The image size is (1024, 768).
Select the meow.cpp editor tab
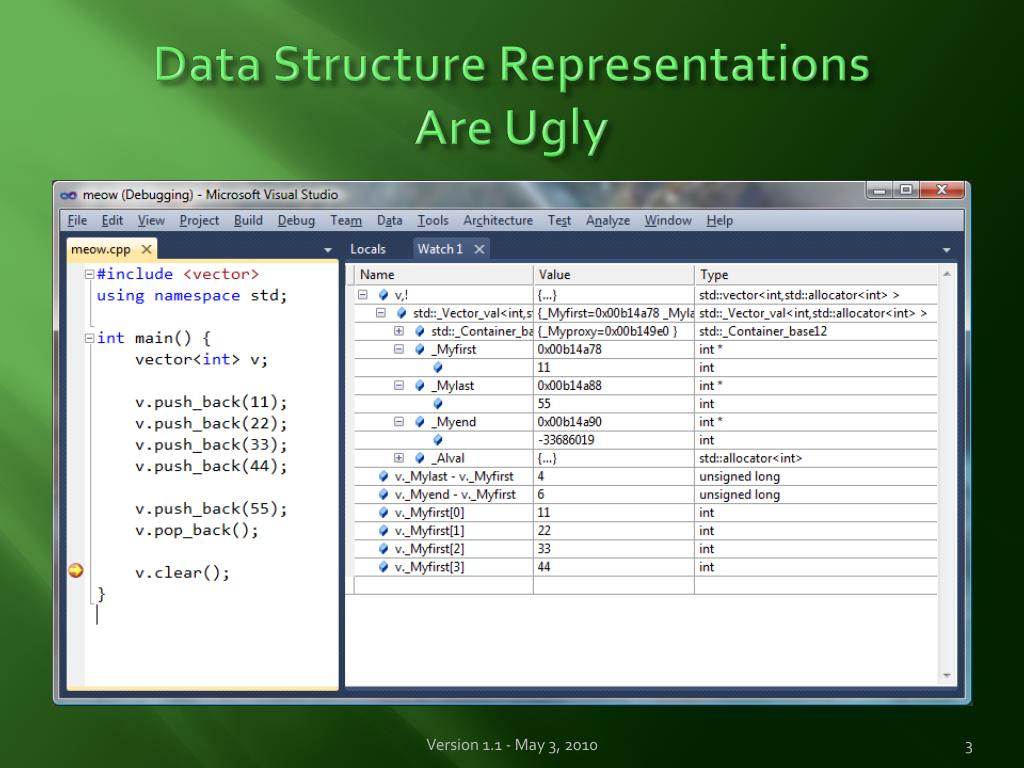click(x=101, y=249)
